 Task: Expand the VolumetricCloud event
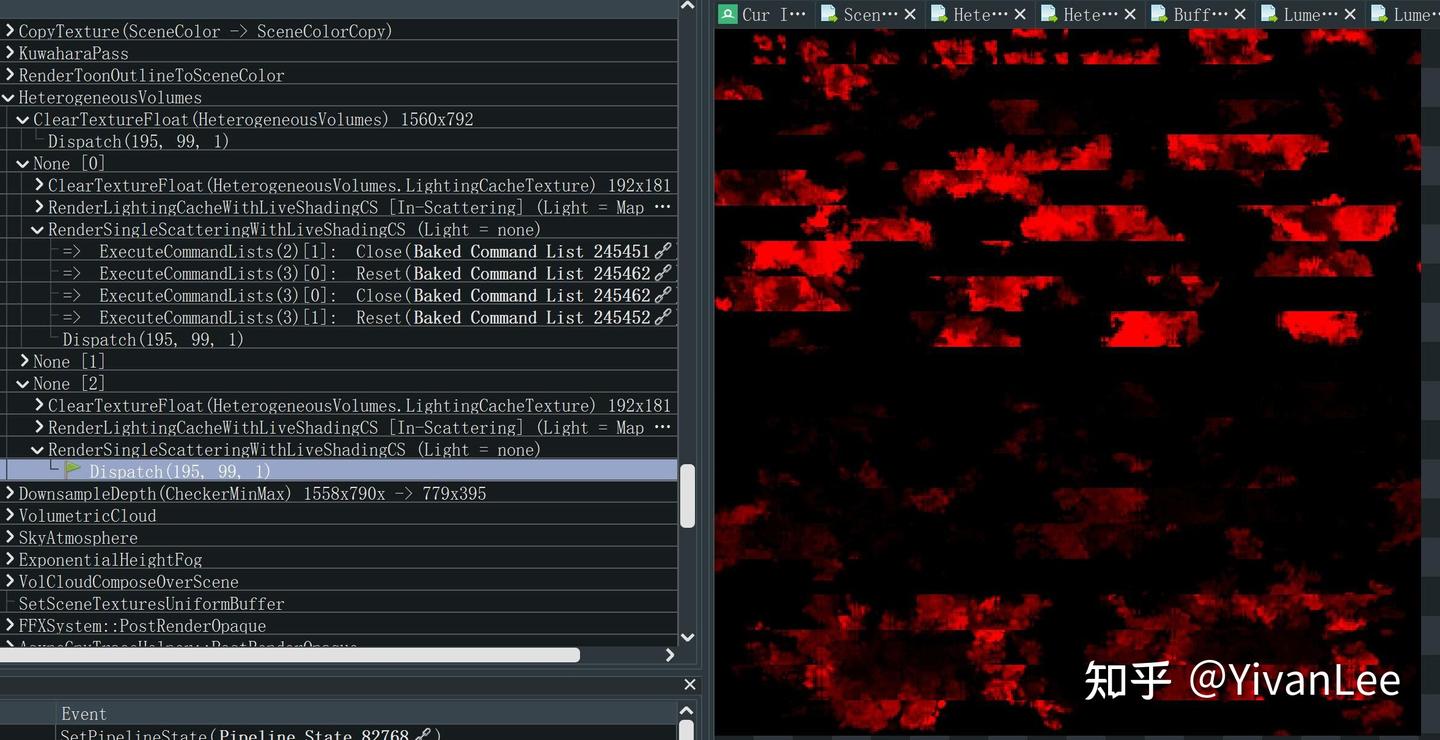tap(8, 515)
